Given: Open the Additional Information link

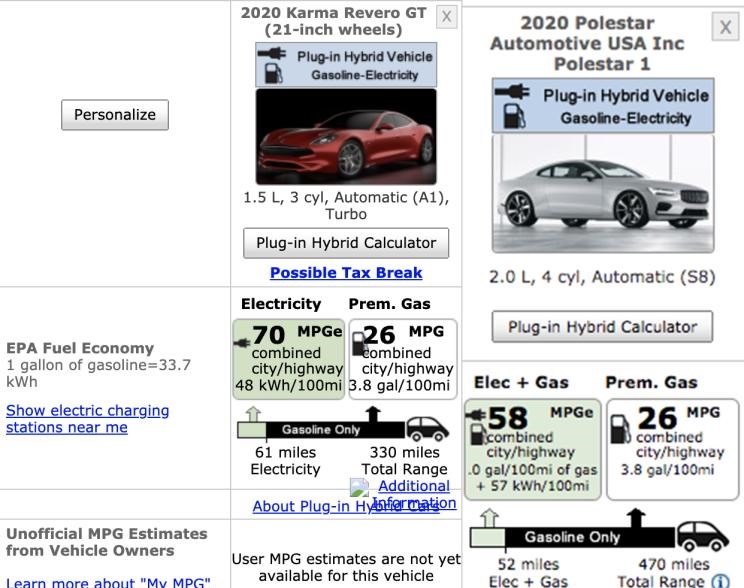Looking at the screenshot, I should (414, 494).
